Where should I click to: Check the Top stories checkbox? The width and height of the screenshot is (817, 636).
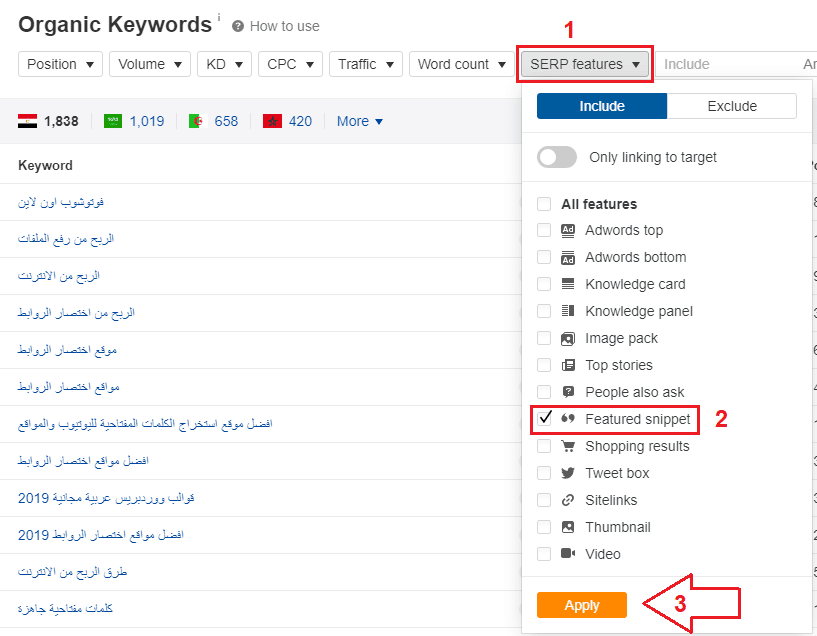[544, 365]
